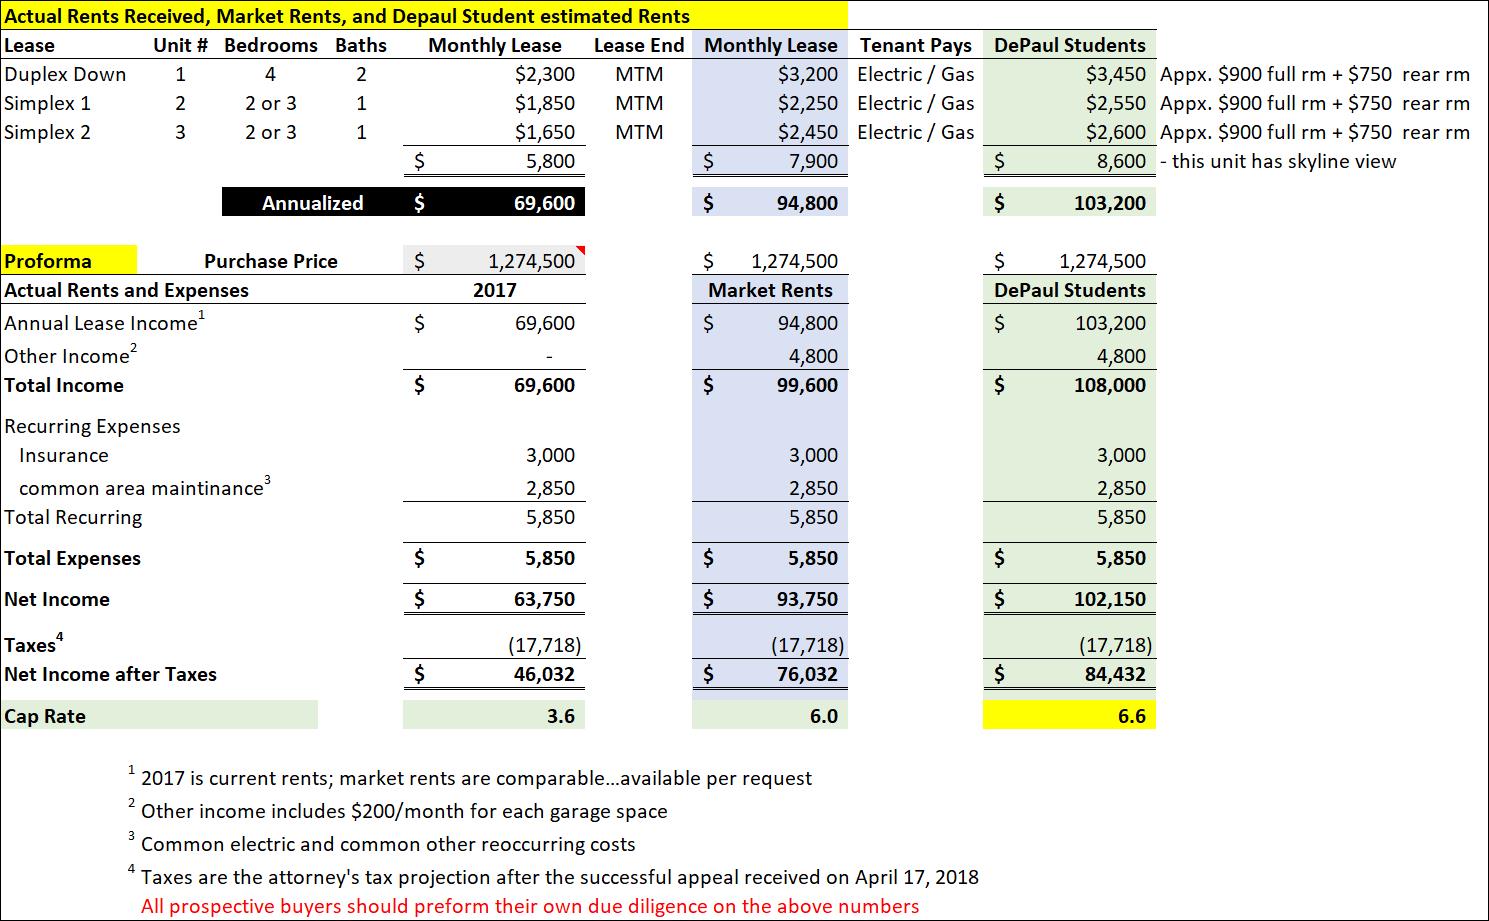Image resolution: width=1489 pixels, height=921 pixels.
Task: Select the 'Annual Lease Income' row label
Action: tap(104, 321)
